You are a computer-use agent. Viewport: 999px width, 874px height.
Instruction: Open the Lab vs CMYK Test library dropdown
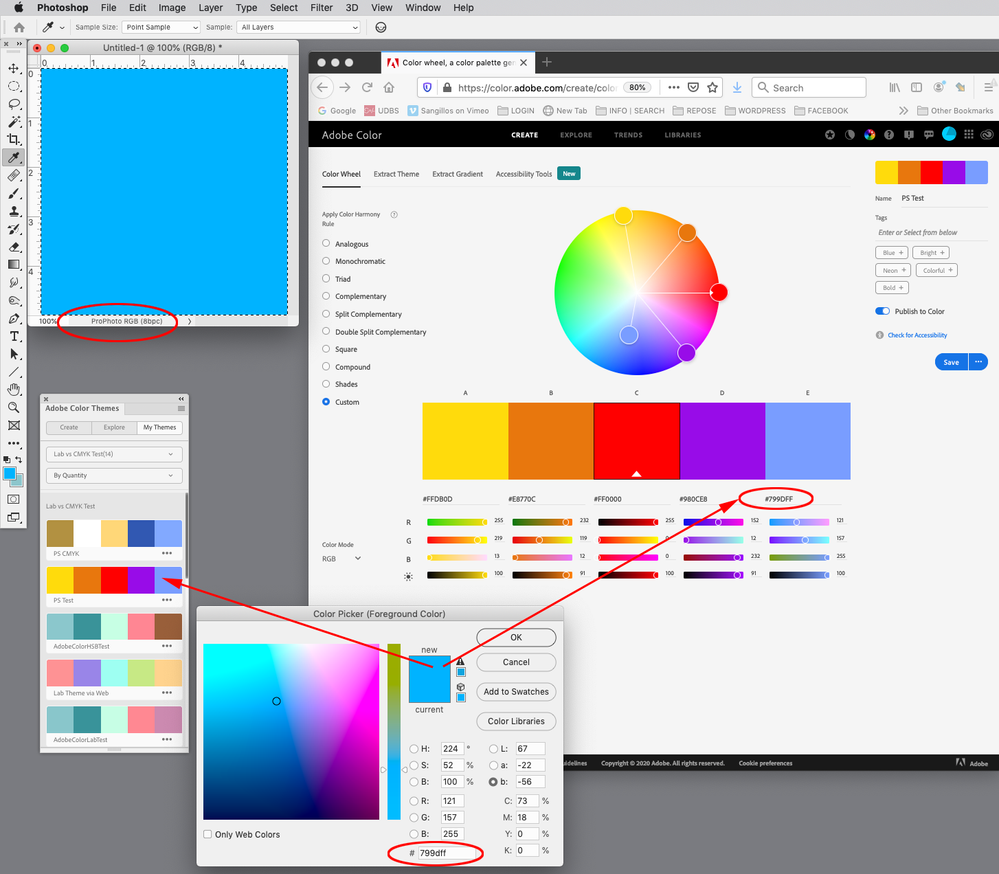click(x=114, y=454)
